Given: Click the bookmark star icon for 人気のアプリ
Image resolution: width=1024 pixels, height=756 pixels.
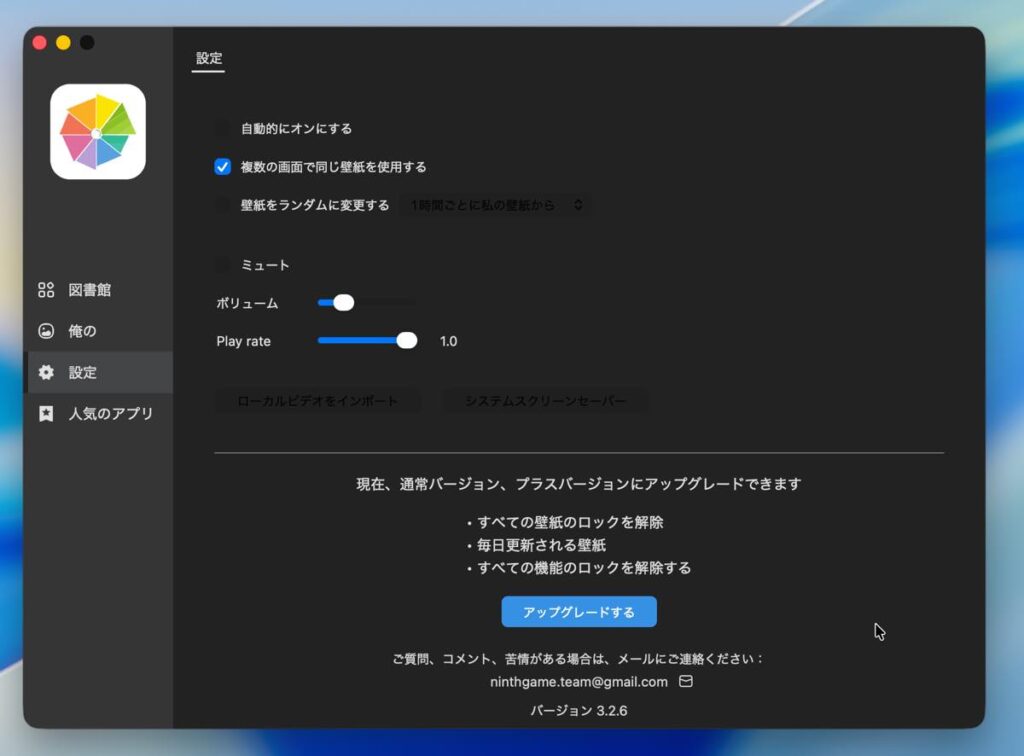Looking at the screenshot, I should click(x=46, y=413).
